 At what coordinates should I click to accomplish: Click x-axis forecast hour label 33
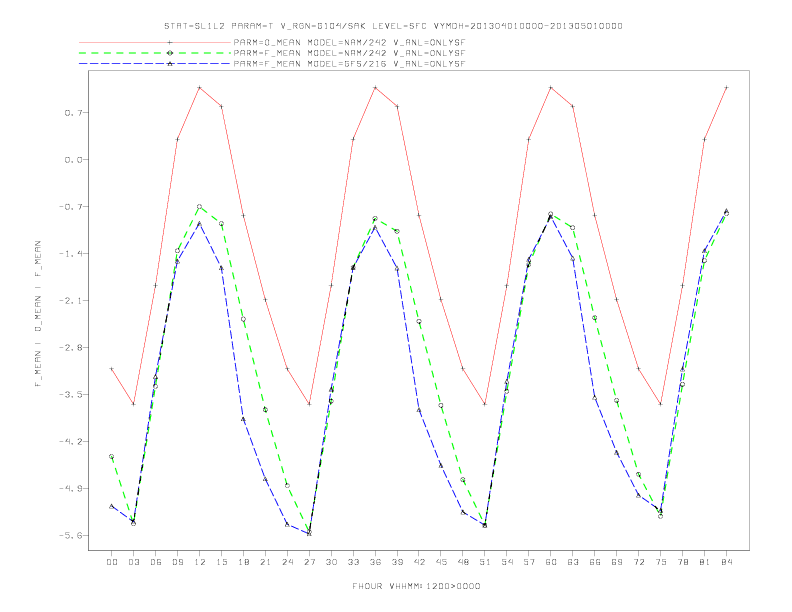tap(353, 562)
